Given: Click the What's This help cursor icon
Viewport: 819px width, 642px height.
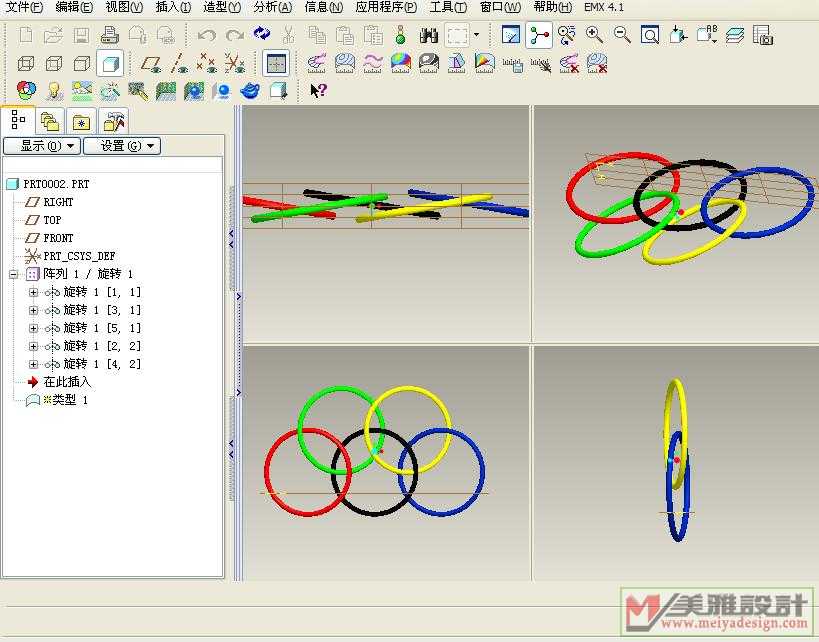Looking at the screenshot, I should [x=318, y=90].
